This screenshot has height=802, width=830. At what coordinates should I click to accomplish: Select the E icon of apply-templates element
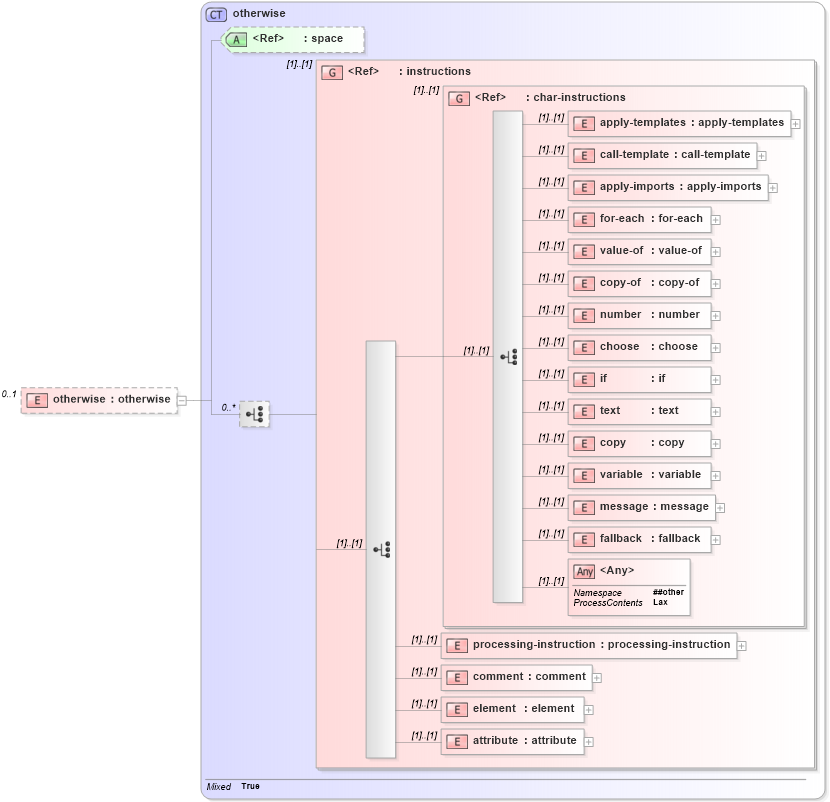tap(583, 123)
